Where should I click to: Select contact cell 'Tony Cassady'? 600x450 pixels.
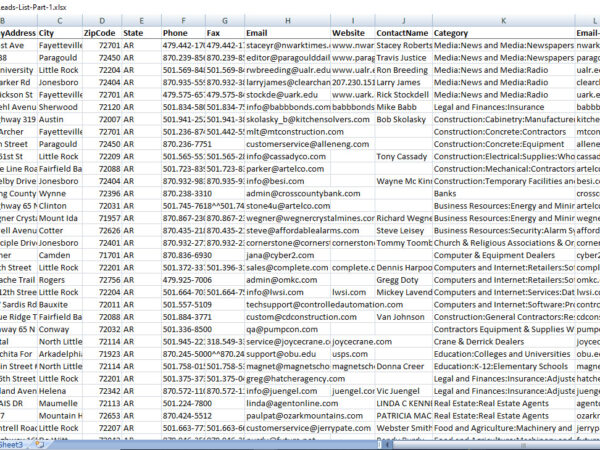(x=404, y=157)
